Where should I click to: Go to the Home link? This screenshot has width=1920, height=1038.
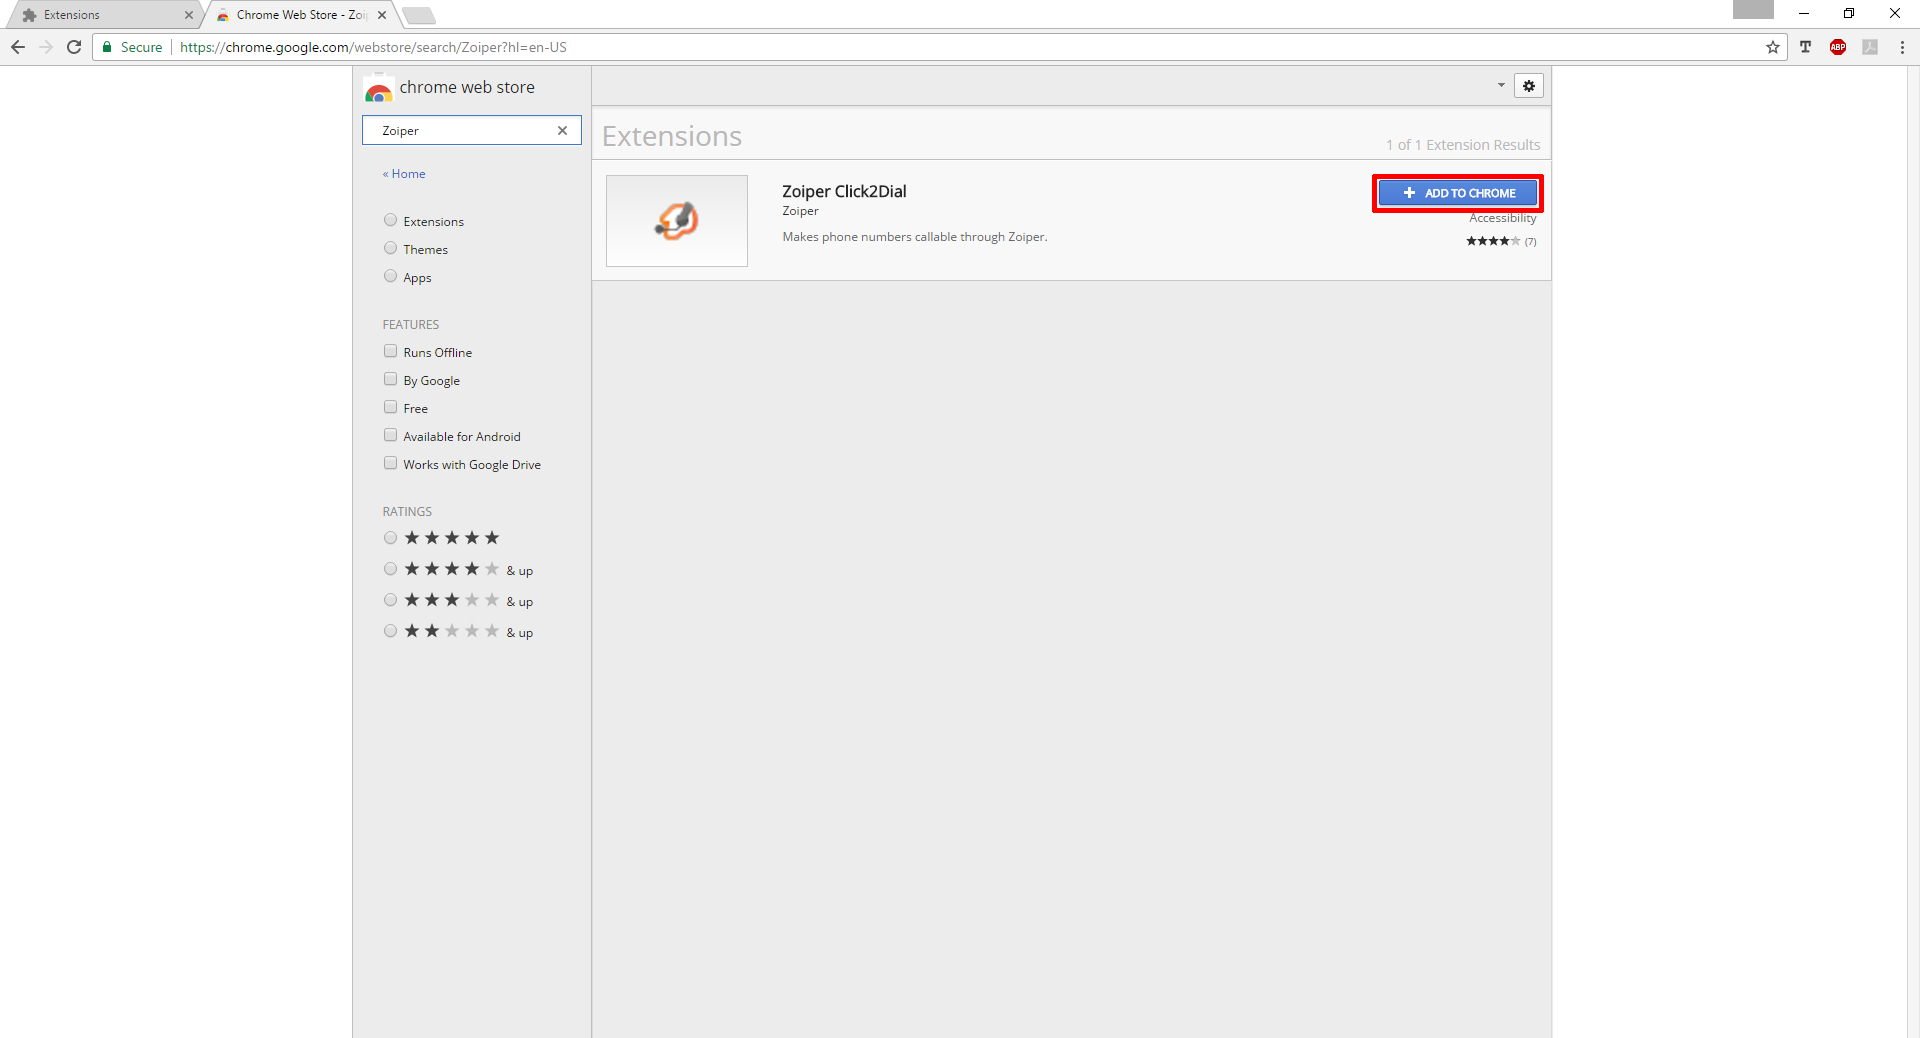(408, 174)
